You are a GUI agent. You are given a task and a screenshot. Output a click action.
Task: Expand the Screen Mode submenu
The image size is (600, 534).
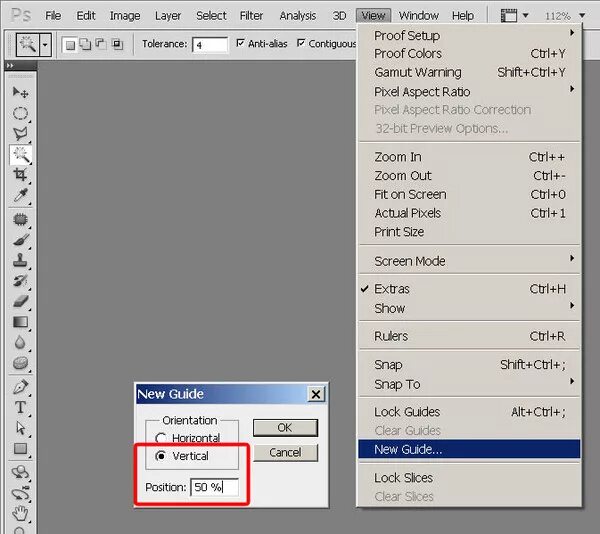pos(469,261)
